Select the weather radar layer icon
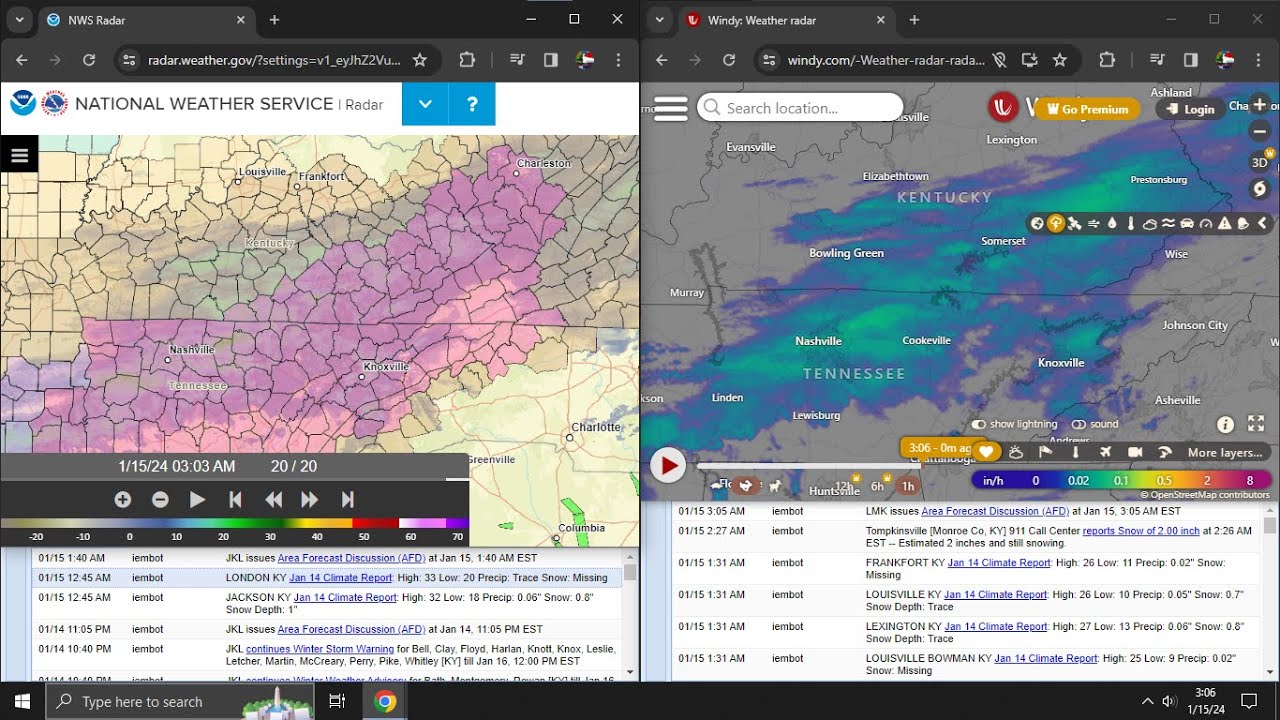This screenshot has height=720, width=1280. click(x=1055, y=224)
